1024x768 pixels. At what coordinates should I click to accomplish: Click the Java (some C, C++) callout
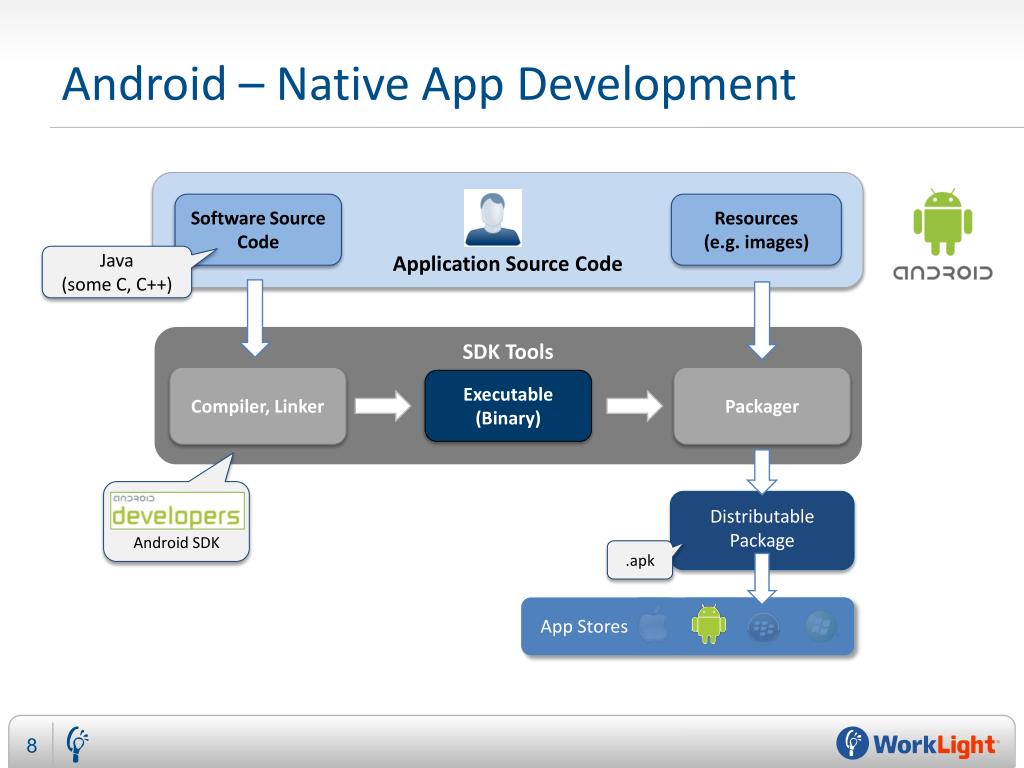[x=116, y=272]
